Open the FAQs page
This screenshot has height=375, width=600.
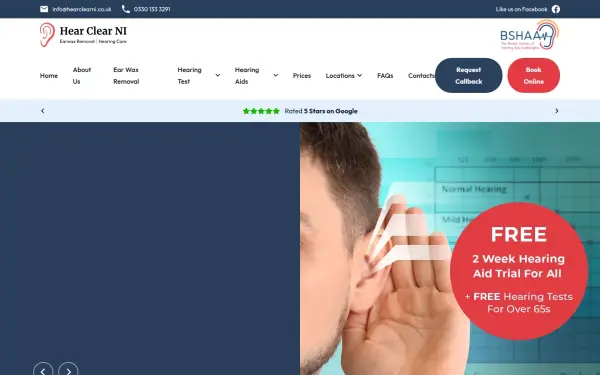coord(385,76)
